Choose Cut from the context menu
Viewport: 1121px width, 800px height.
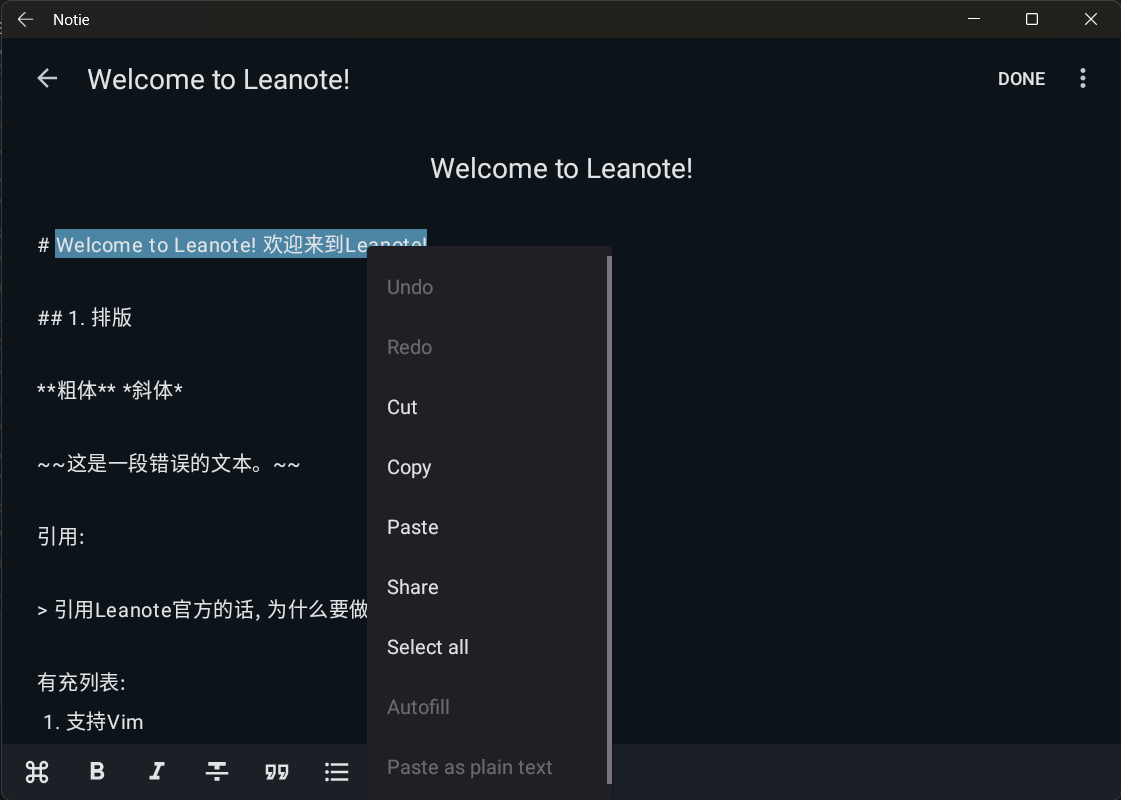click(x=488, y=407)
